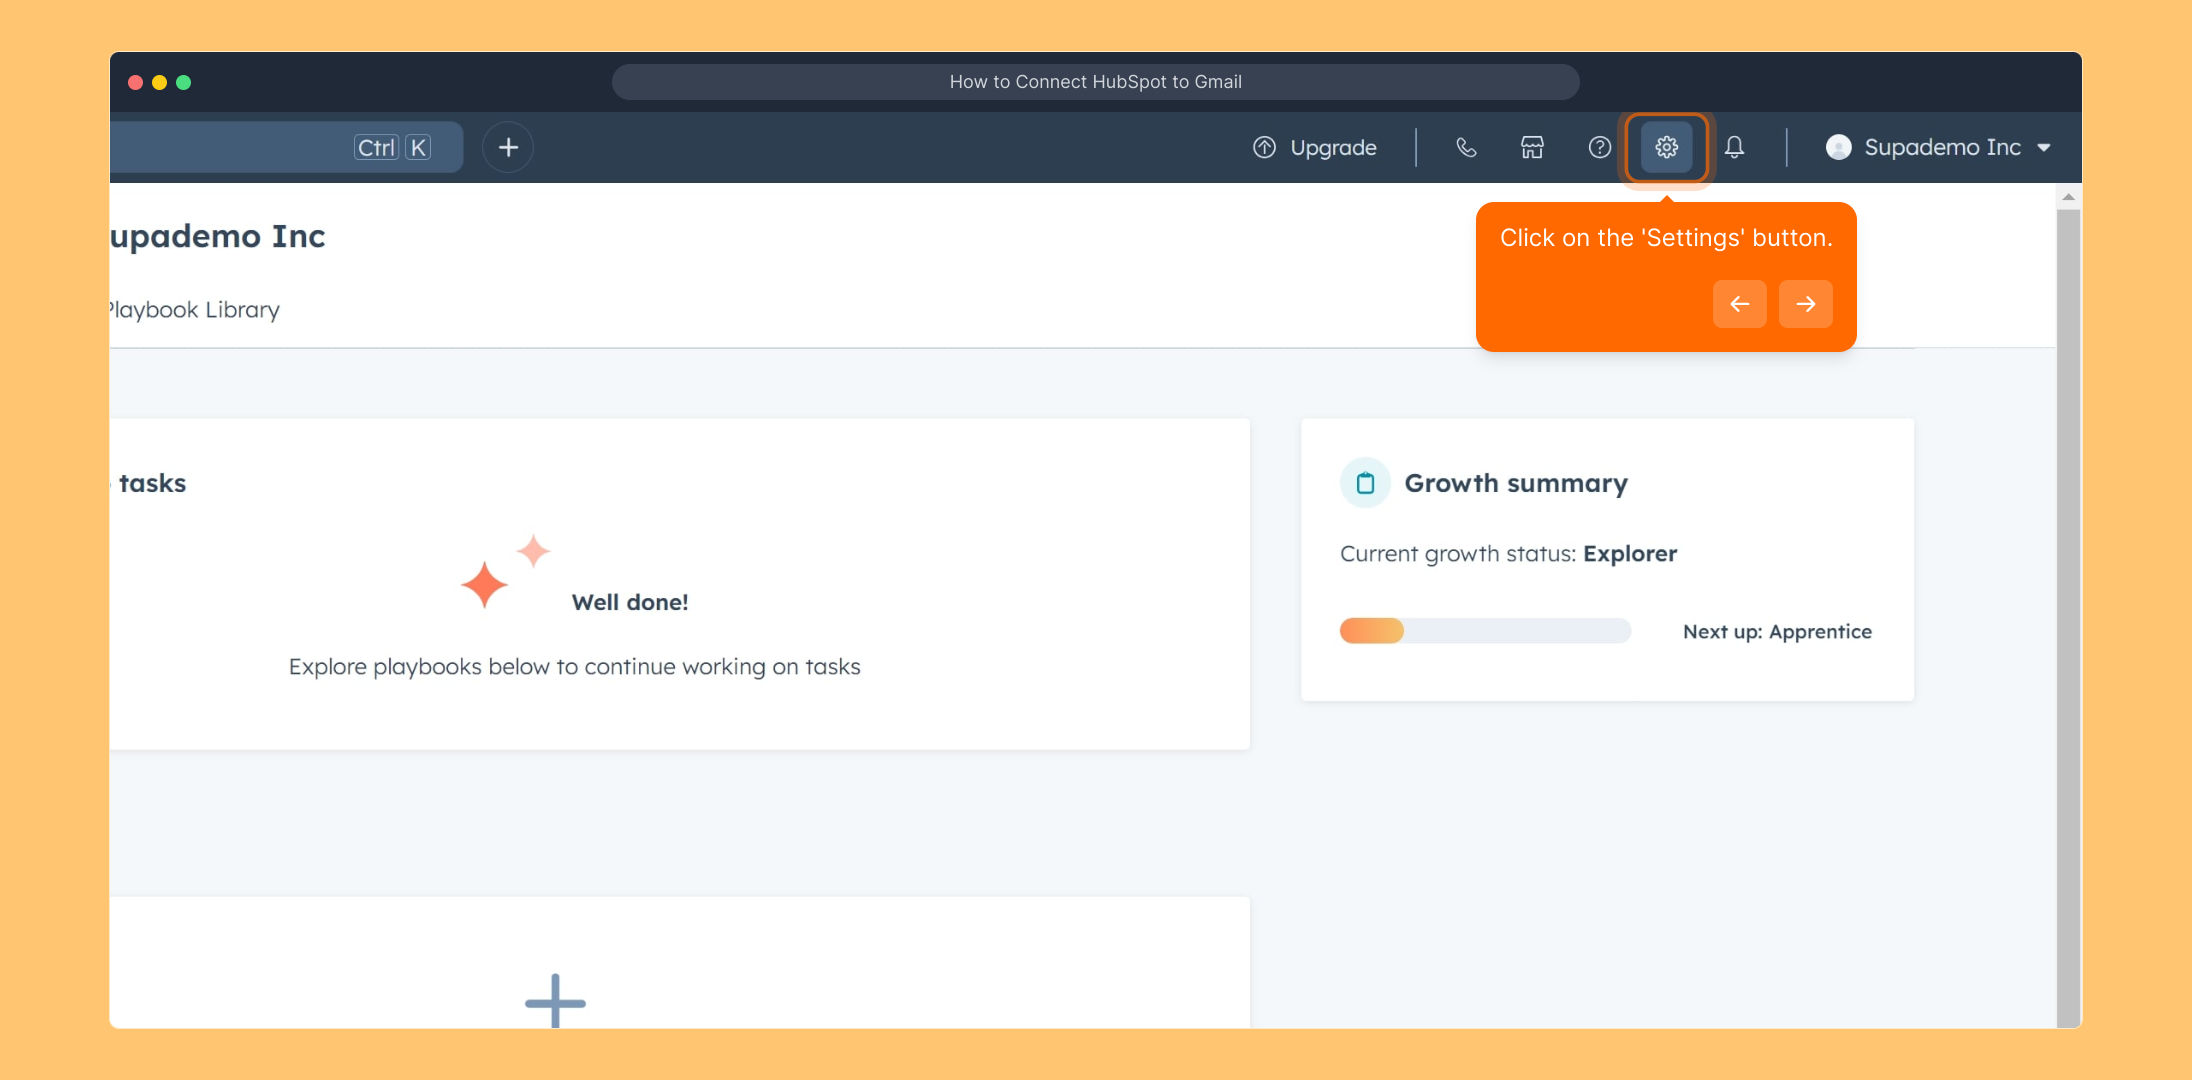This screenshot has width=2192, height=1080.
Task: Expand the Supademo Inc account dropdown
Action: 2044,148
